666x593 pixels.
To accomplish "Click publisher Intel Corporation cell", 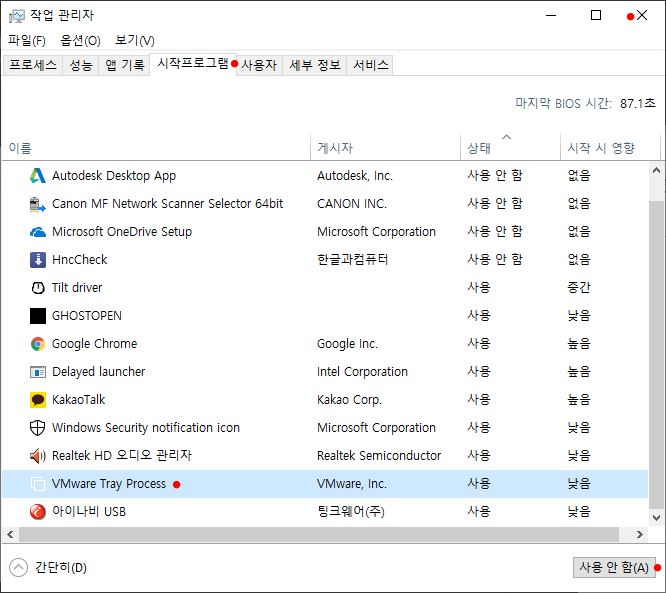I will click(x=362, y=372).
